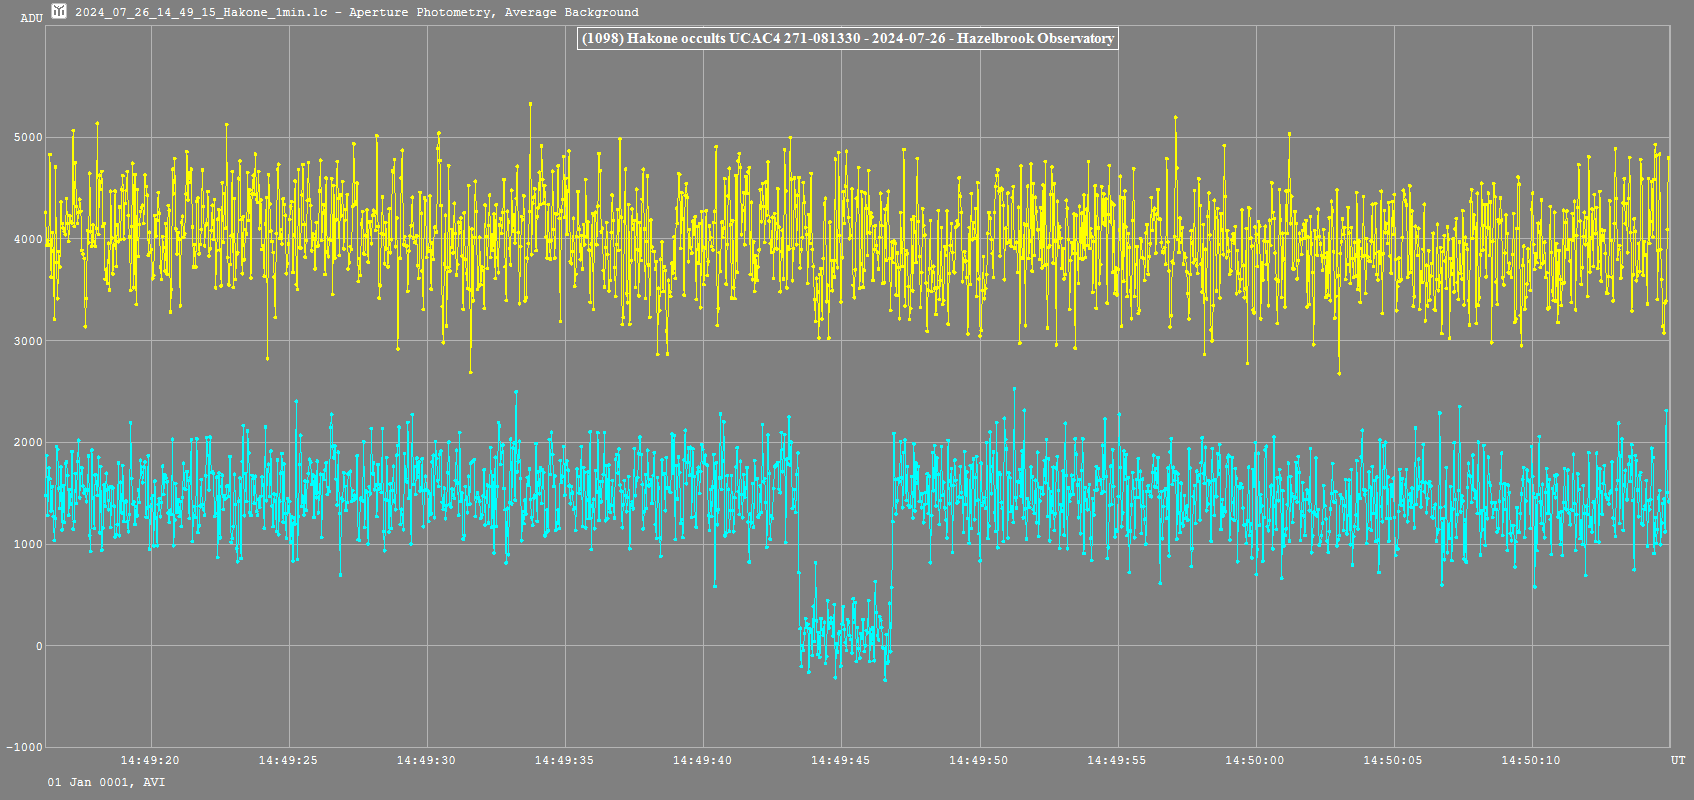This screenshot has height=800, width=1694.
Task: Click the 14:50:00 time label
Action: [1255, 760]
